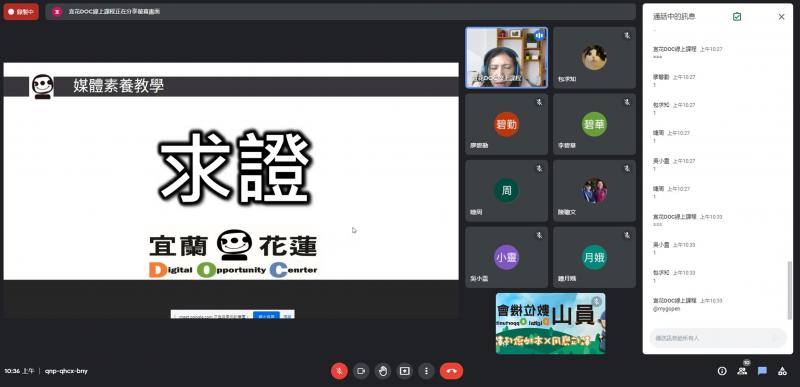Click muted mic icon on 周 tile
Viewport: 800px width, 387px height.
tap(539, 168)
